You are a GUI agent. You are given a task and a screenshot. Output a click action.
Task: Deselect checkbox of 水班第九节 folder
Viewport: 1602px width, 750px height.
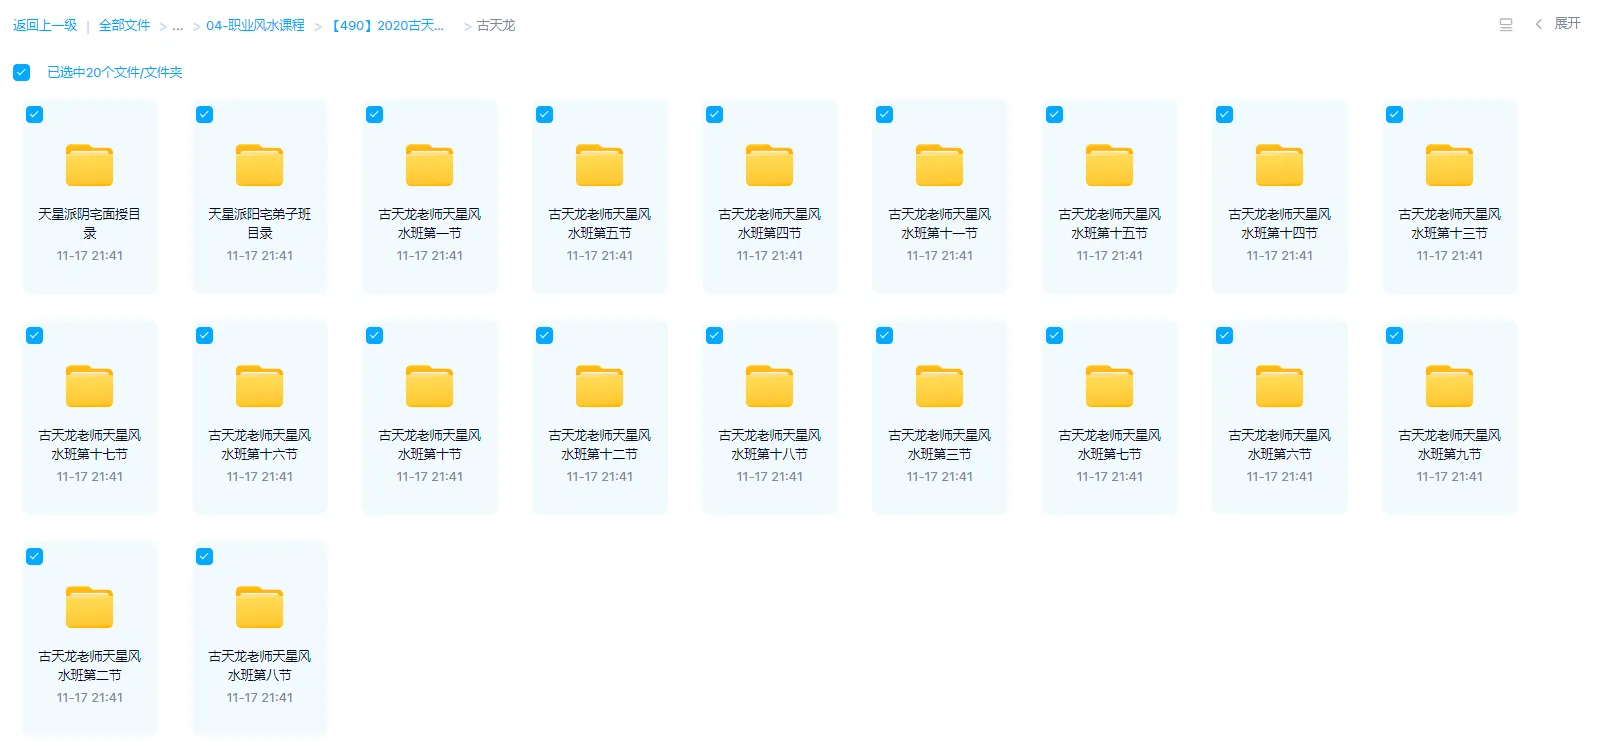(1394, 335)
